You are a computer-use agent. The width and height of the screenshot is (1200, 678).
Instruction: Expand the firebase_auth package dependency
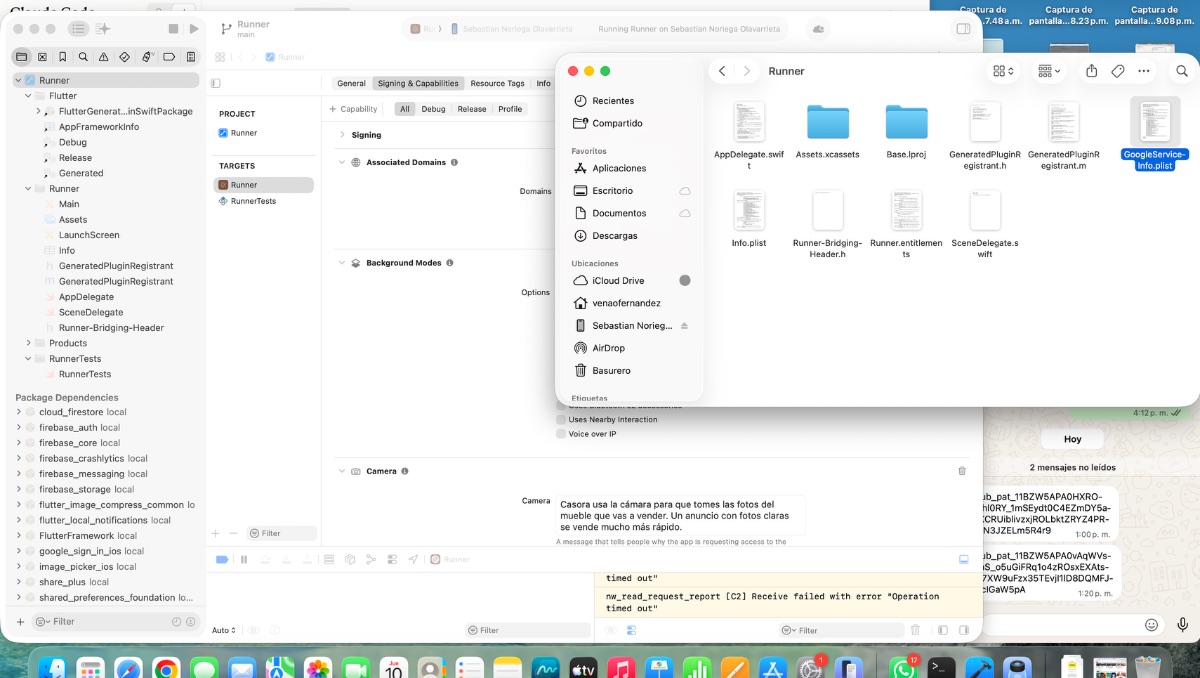click(x=18, y=427)
